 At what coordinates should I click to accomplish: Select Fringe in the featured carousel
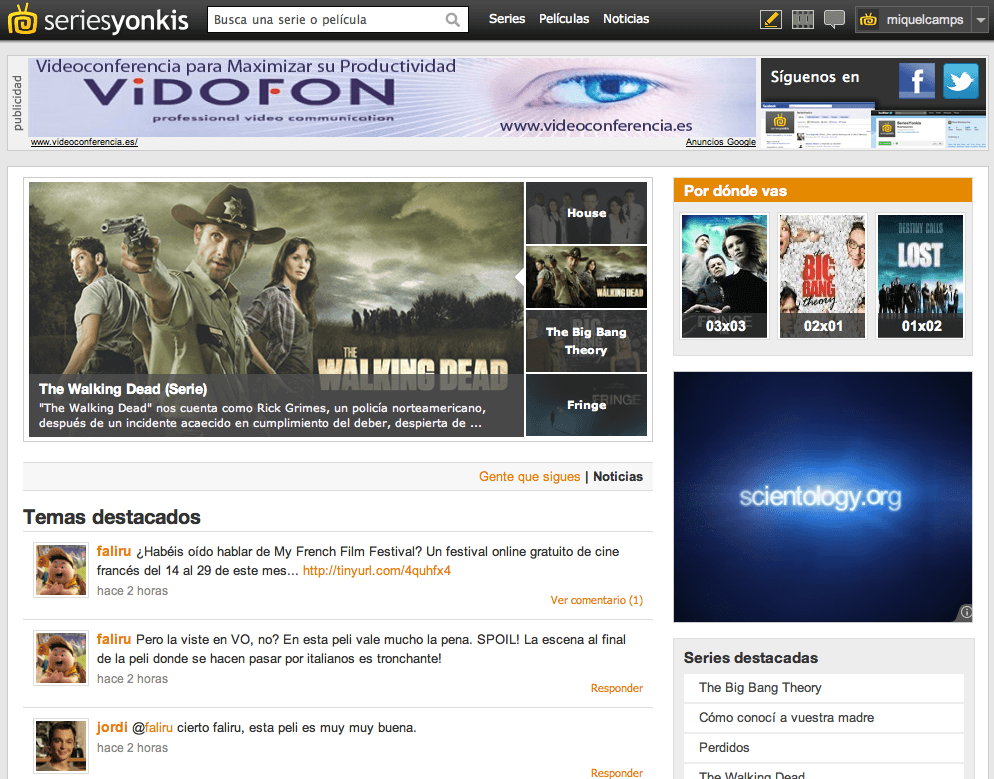click(x=586, y=405)
